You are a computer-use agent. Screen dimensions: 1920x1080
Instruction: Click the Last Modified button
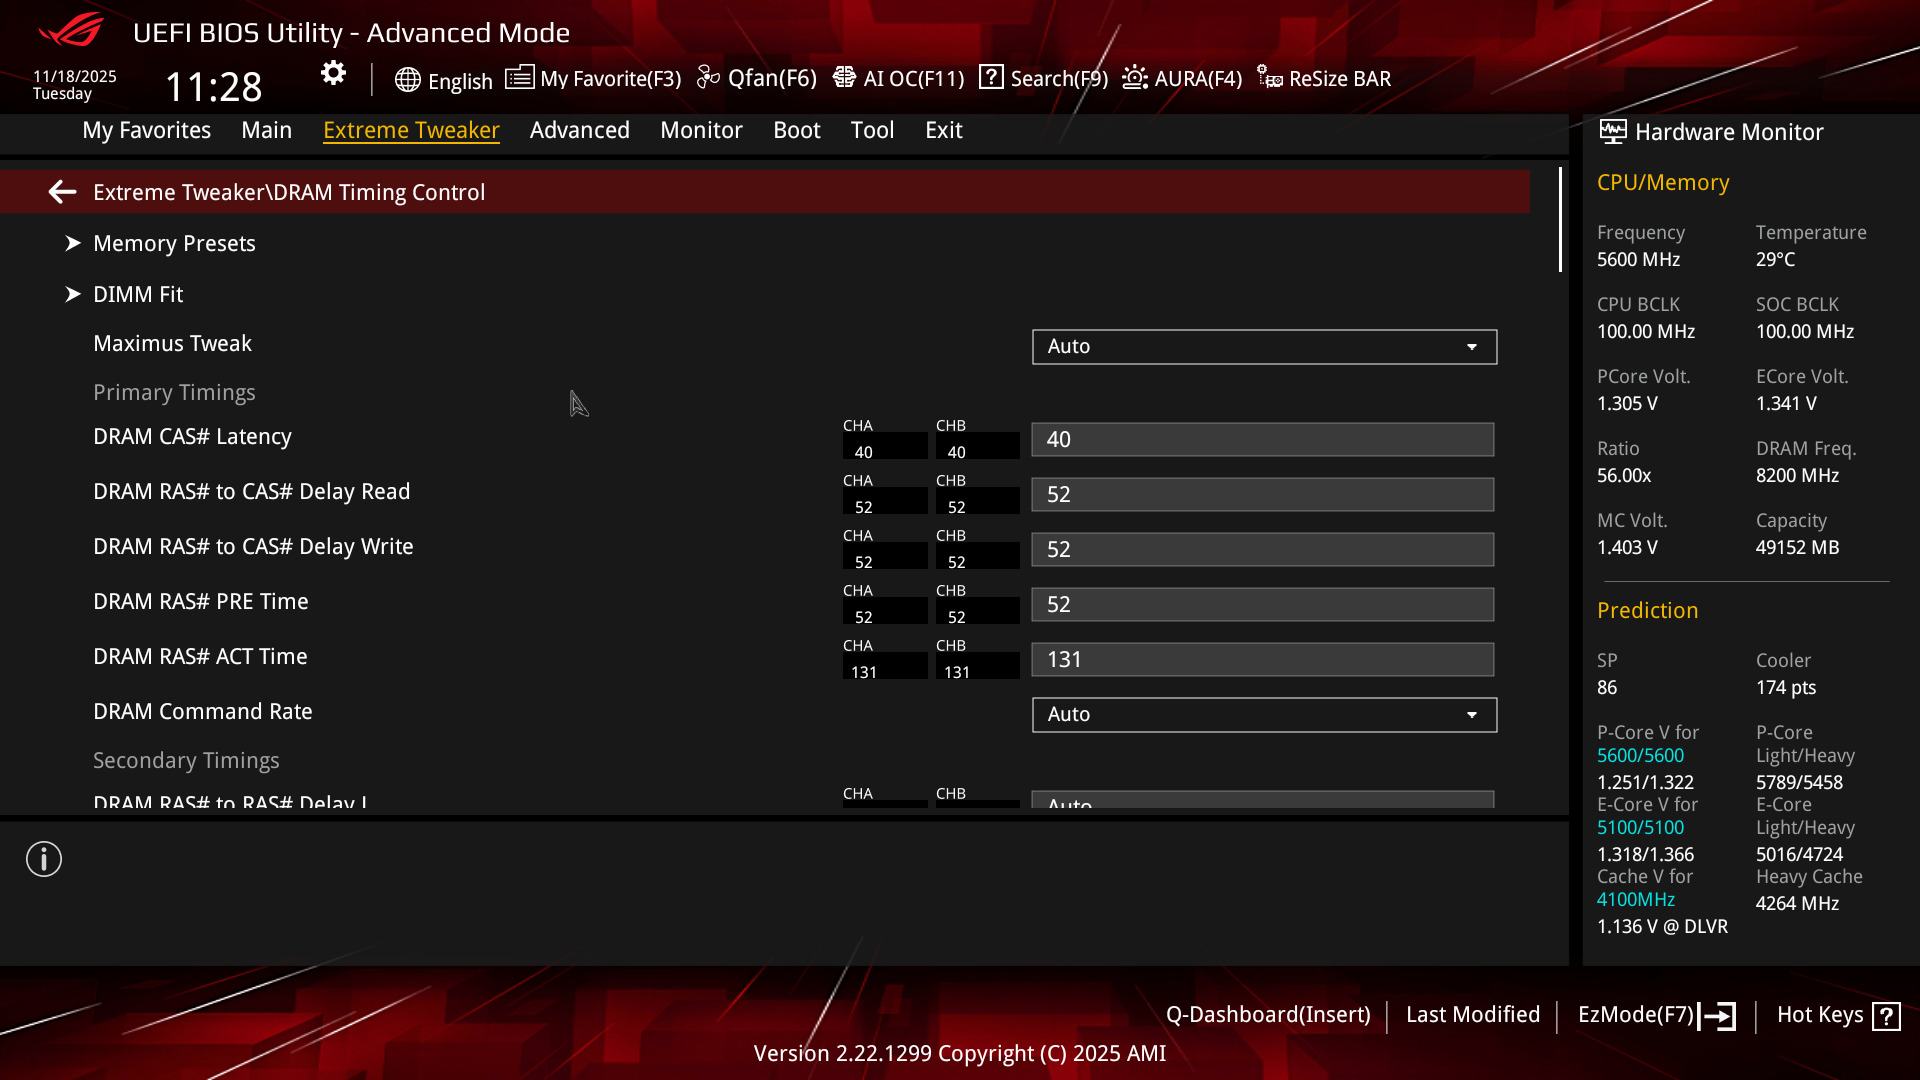1472,1015
